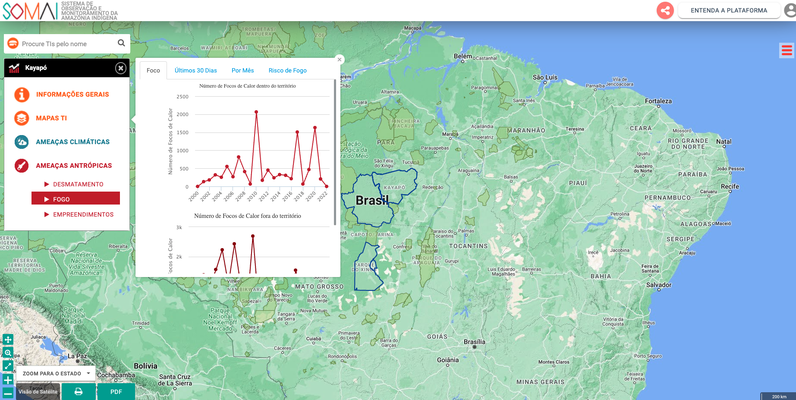Expand the Empreendimentos submenu item

point(82,214)
